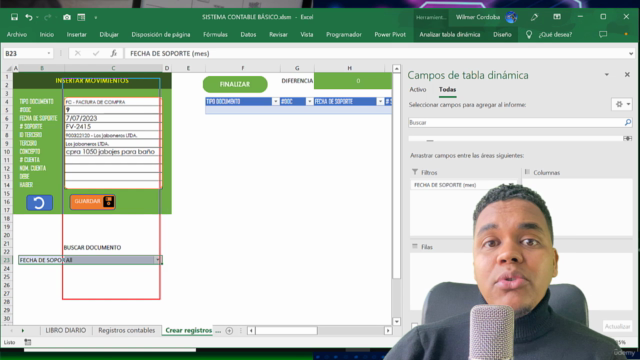The width and height of the screenshot is (640, 360).
Task: Confirm entry with the checkmark icon
Action: click(96, 53)
